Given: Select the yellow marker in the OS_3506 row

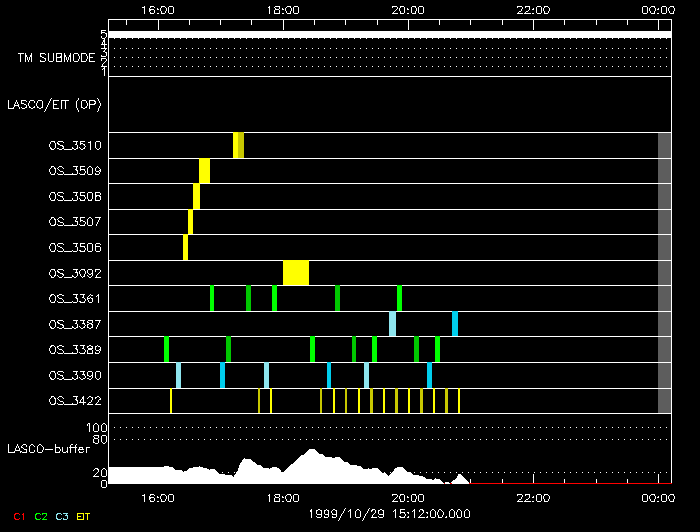Looking at the screenshot, I should pos(185,247).
